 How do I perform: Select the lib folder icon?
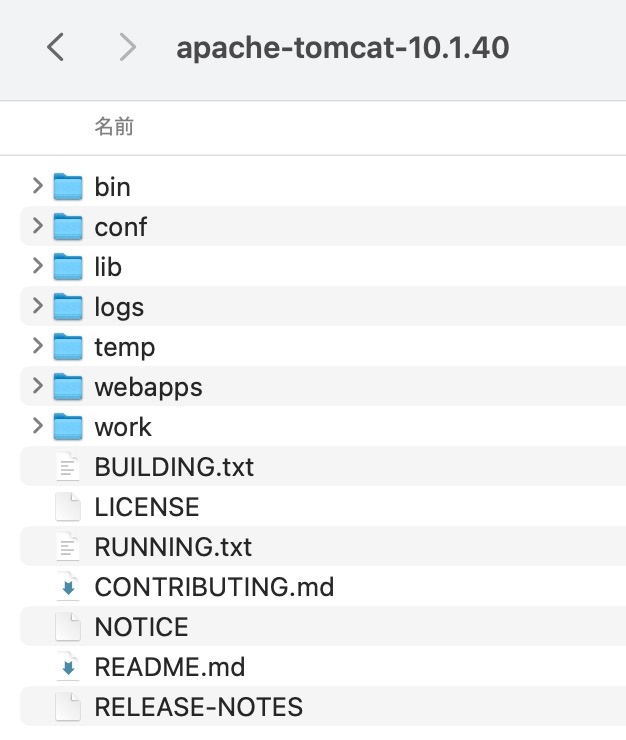68,267
